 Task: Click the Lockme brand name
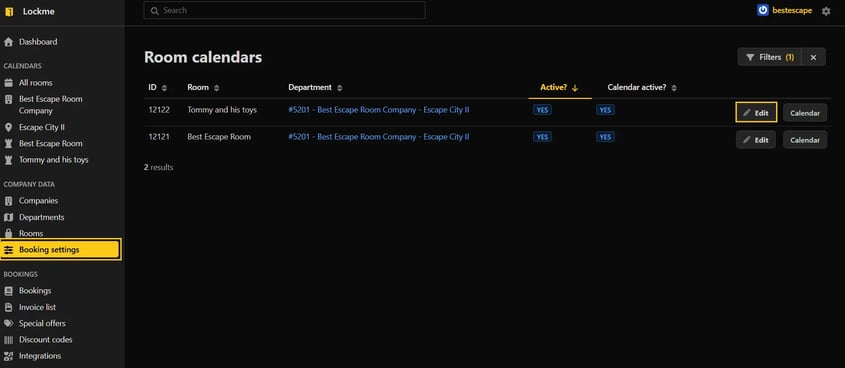tap(39, 12)
